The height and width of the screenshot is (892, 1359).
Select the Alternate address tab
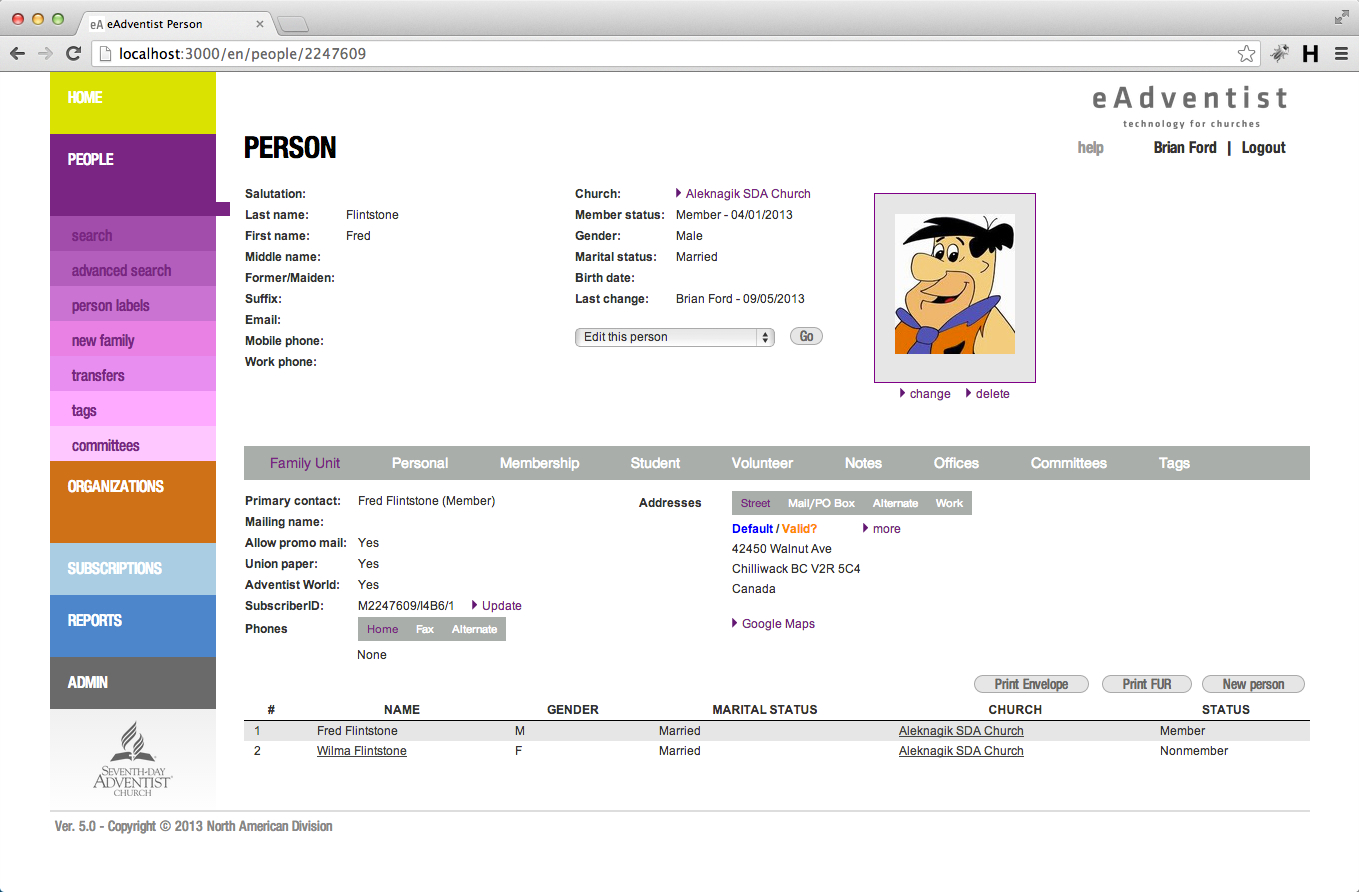(895, 503)
